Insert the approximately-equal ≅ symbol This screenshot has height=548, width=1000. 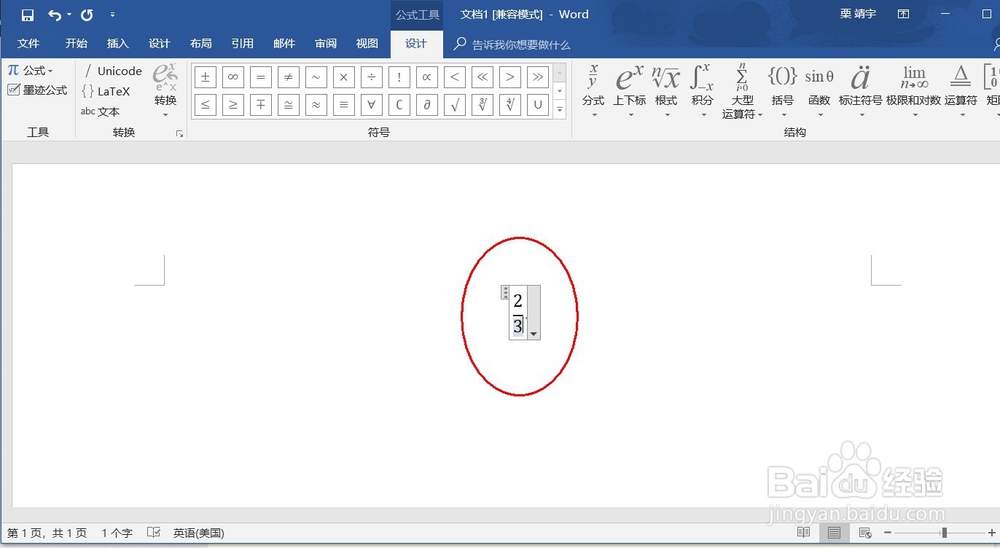(288, 105)
